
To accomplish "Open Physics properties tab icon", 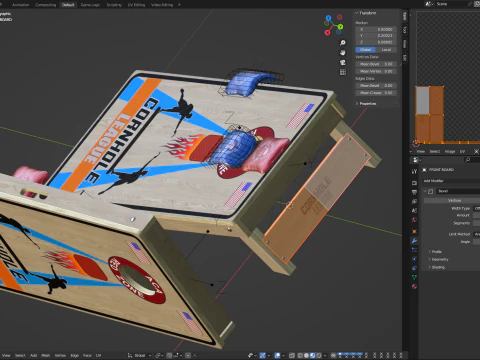I will click(x=414, y=259).
